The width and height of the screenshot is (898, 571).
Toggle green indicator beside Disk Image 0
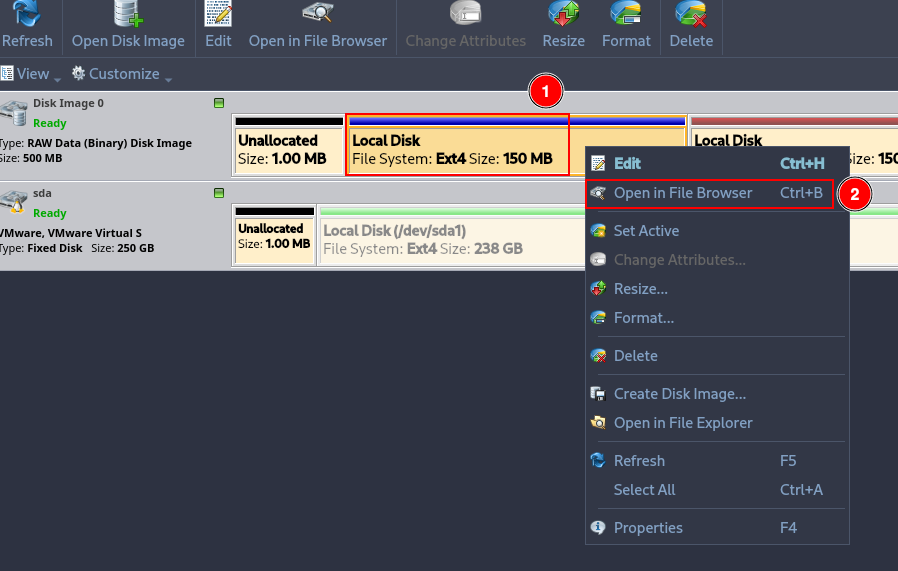(219, 103)
